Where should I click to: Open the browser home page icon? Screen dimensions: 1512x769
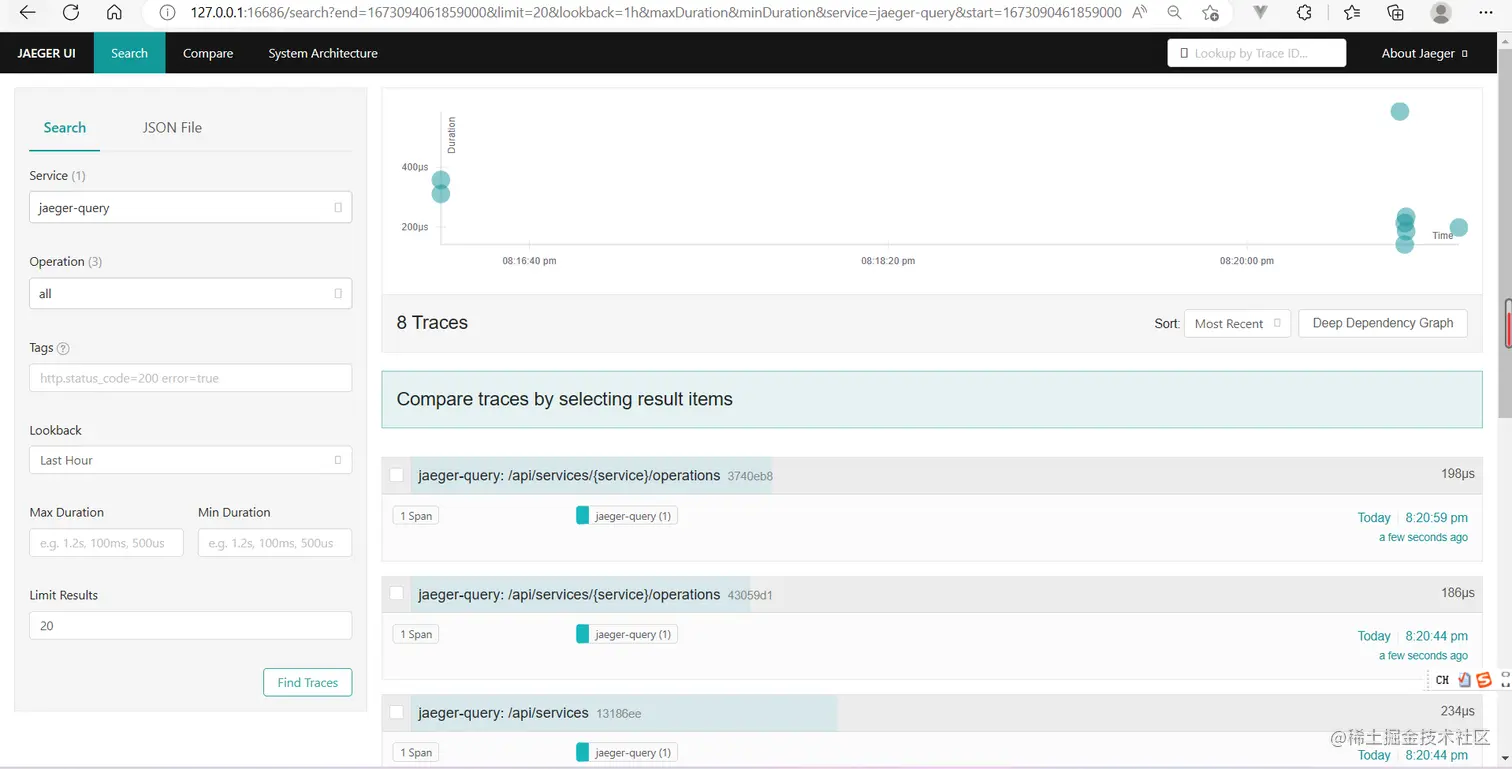pos(114,13)
